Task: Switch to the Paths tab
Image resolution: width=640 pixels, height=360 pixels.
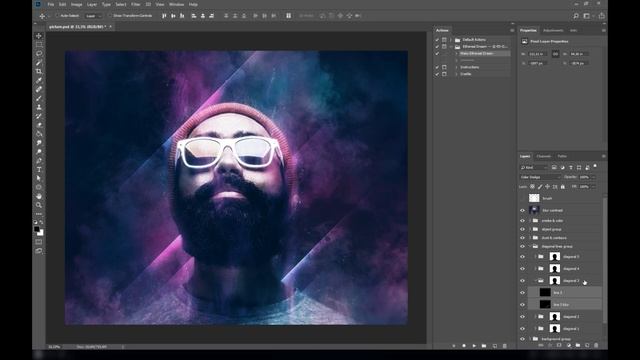Action: pyautogui.click(x=562, y=156)
